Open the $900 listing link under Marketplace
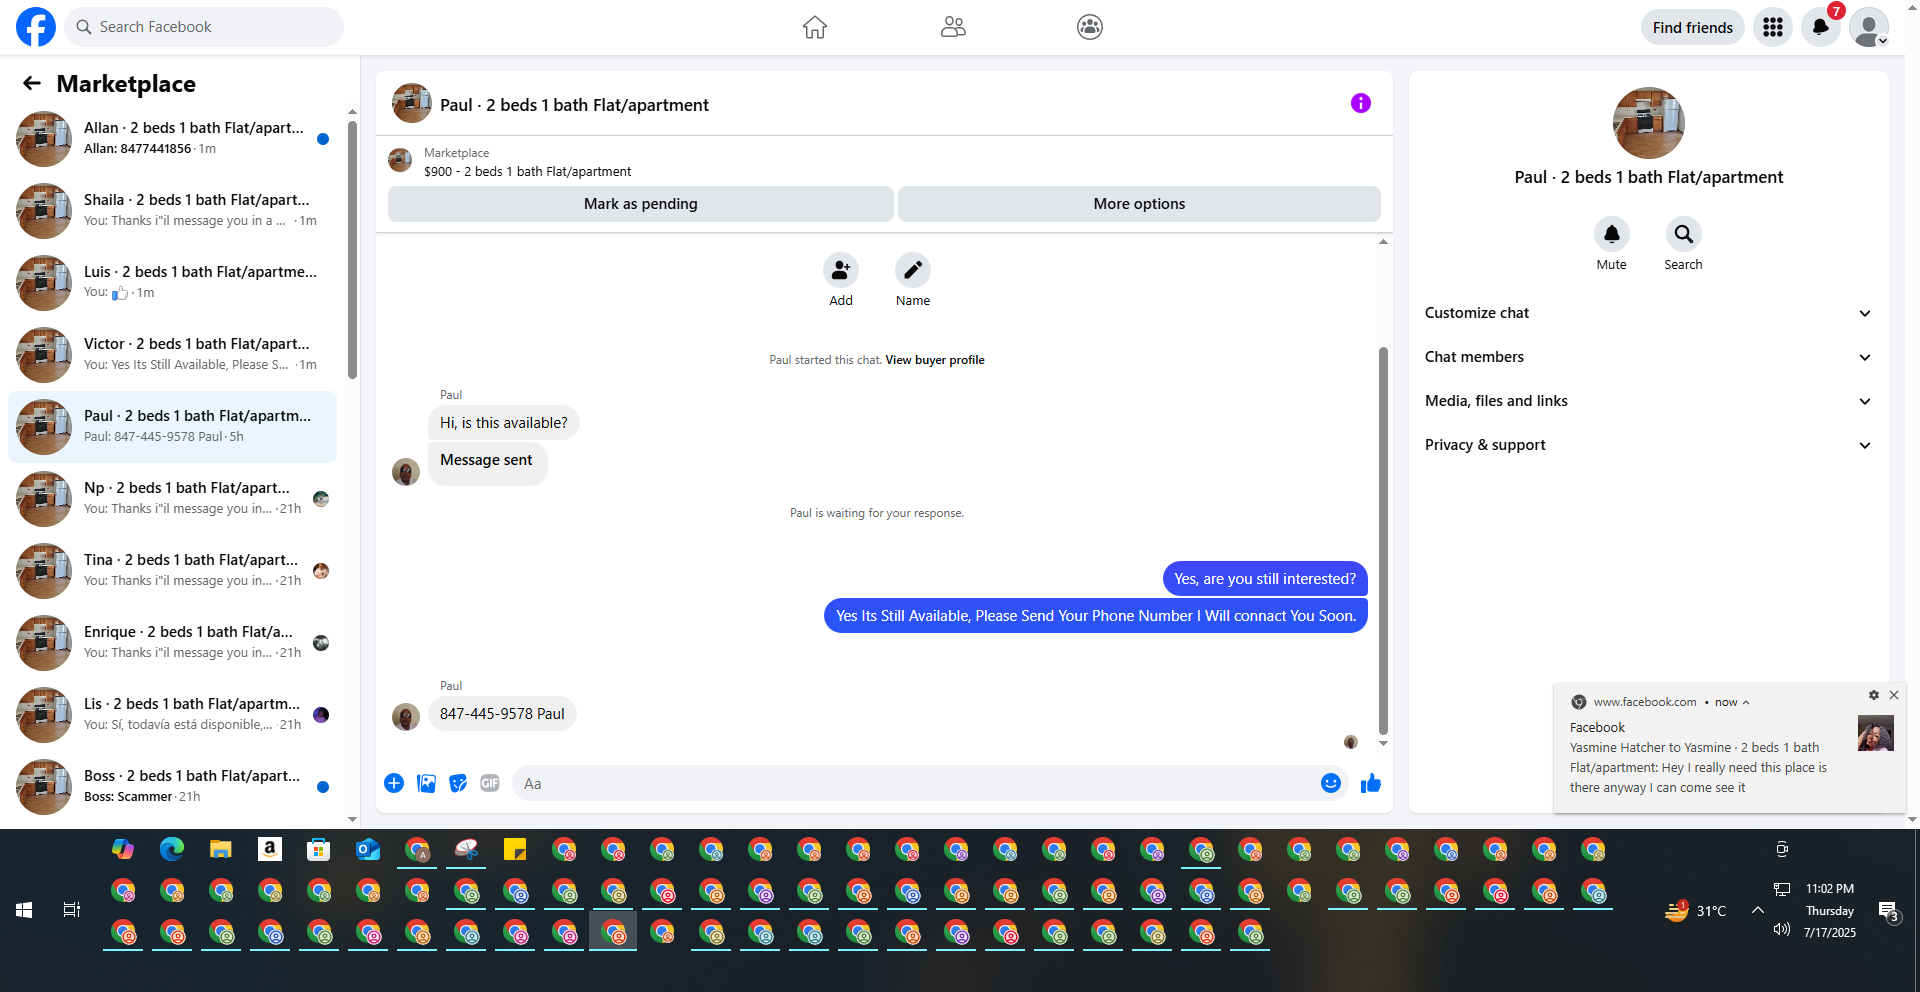This screenshot has width=1920, height=992. coord(527,172)
